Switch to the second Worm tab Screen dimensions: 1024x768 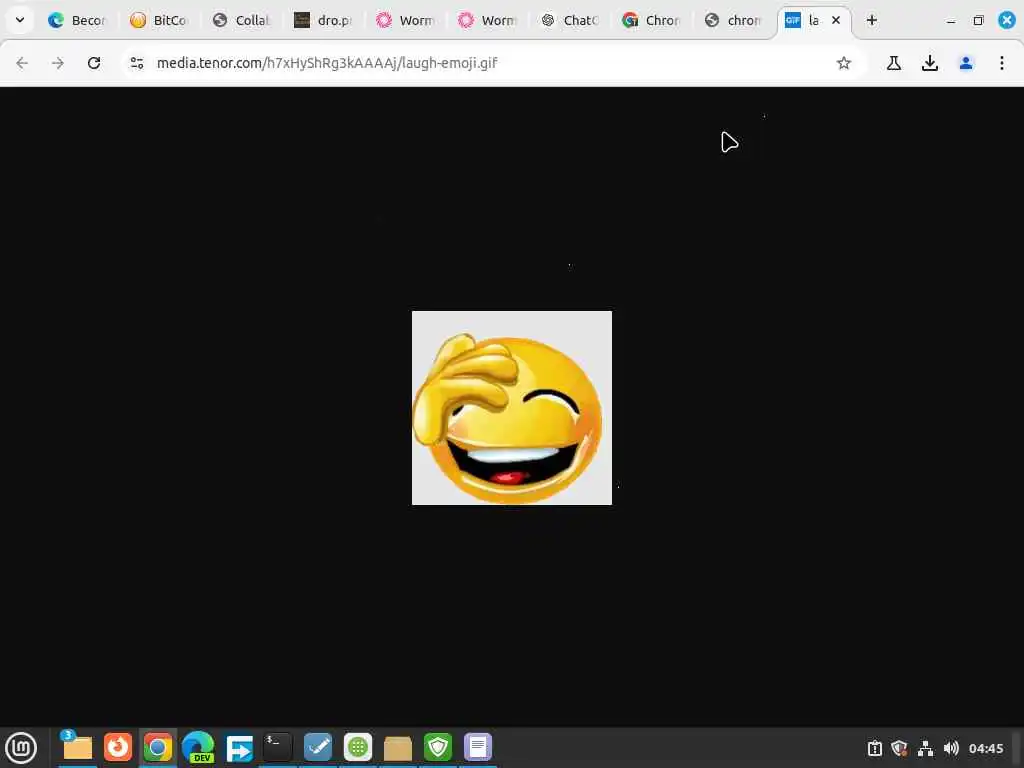(x=487, y=20)
